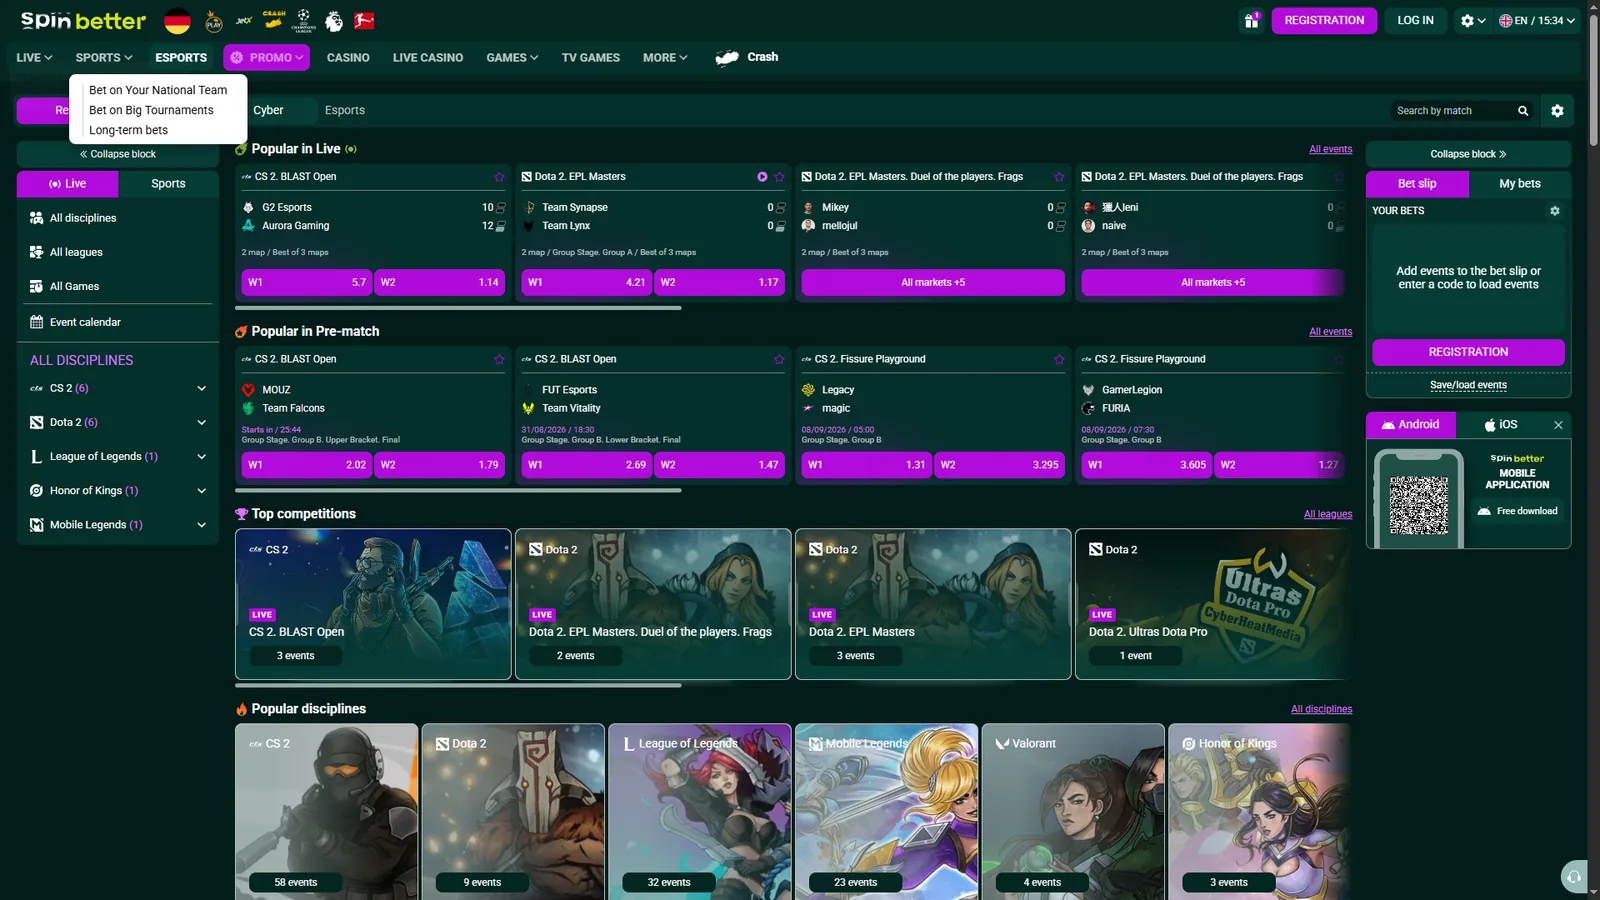The image size is (1600, 900).
Task: Expand the League of Legends discipline
Action: (x=201, y=457)
